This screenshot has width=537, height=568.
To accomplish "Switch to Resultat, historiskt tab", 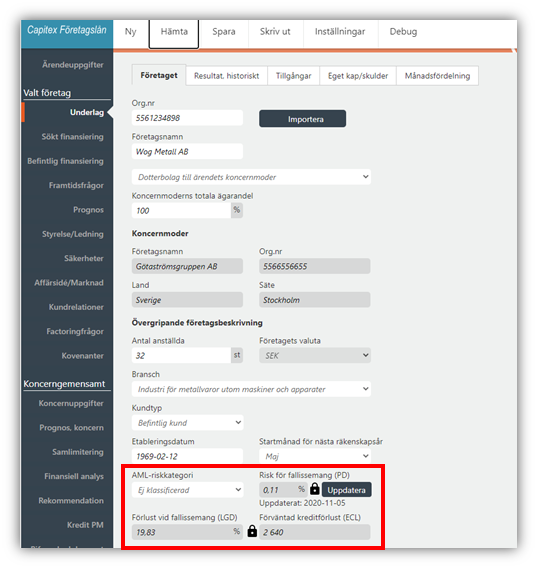I will [226, 76].
